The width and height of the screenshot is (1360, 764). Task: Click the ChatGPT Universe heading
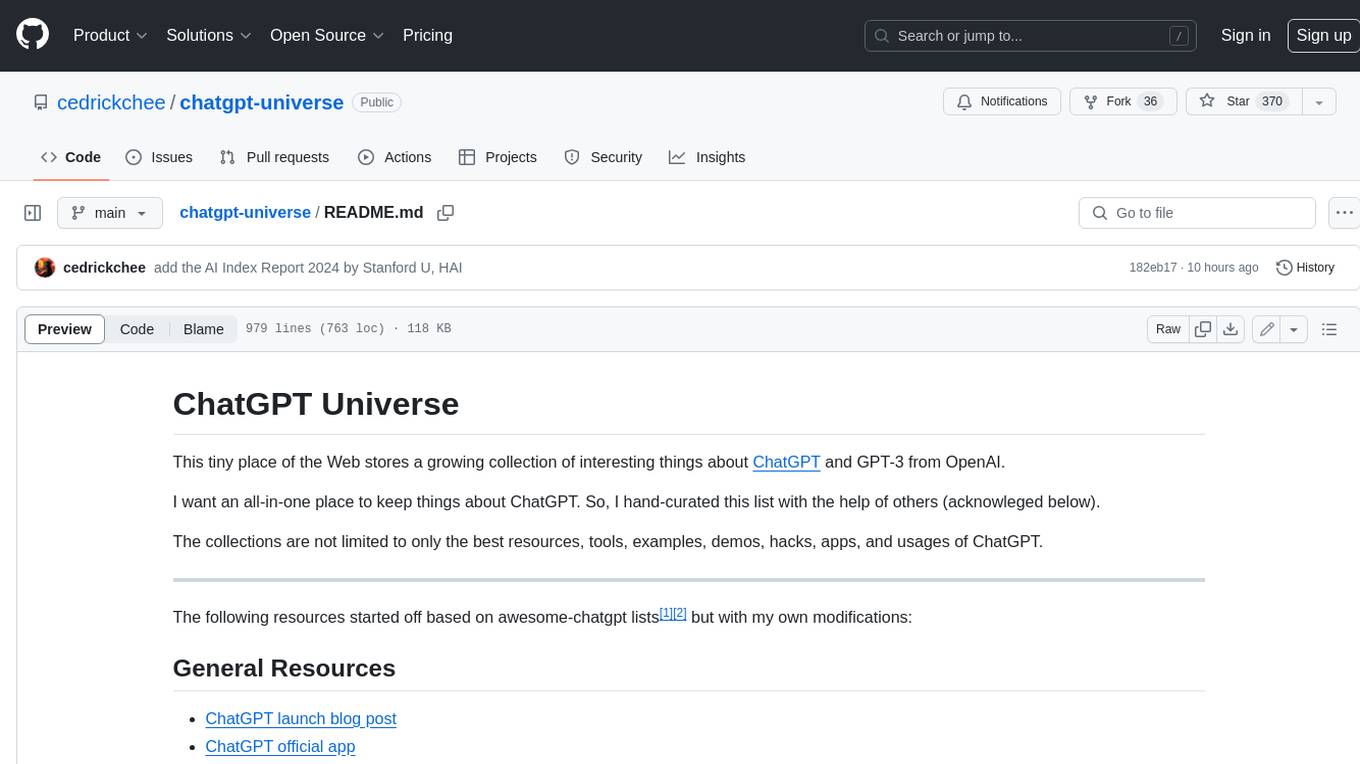[x=316, y=404]
